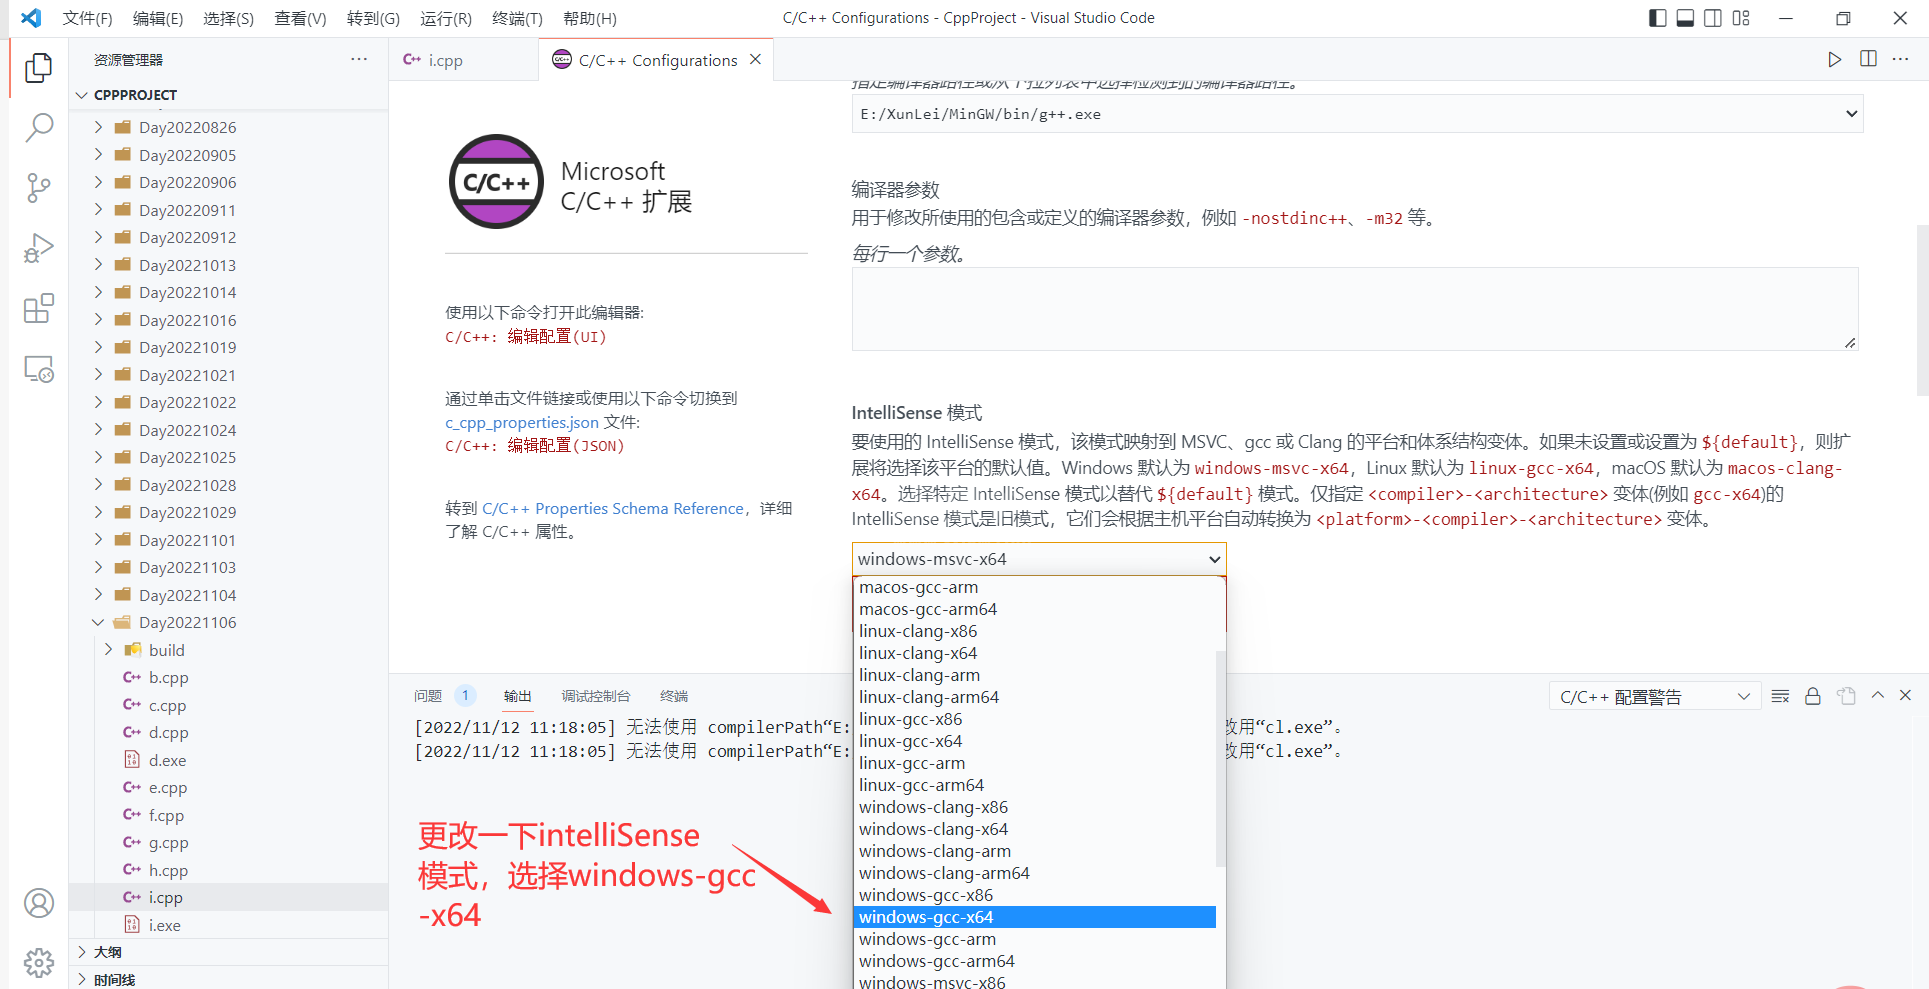This screenshot has height=989, width=1929.
Task: Customize layout icon in title bar
Action: point(1741,18)
